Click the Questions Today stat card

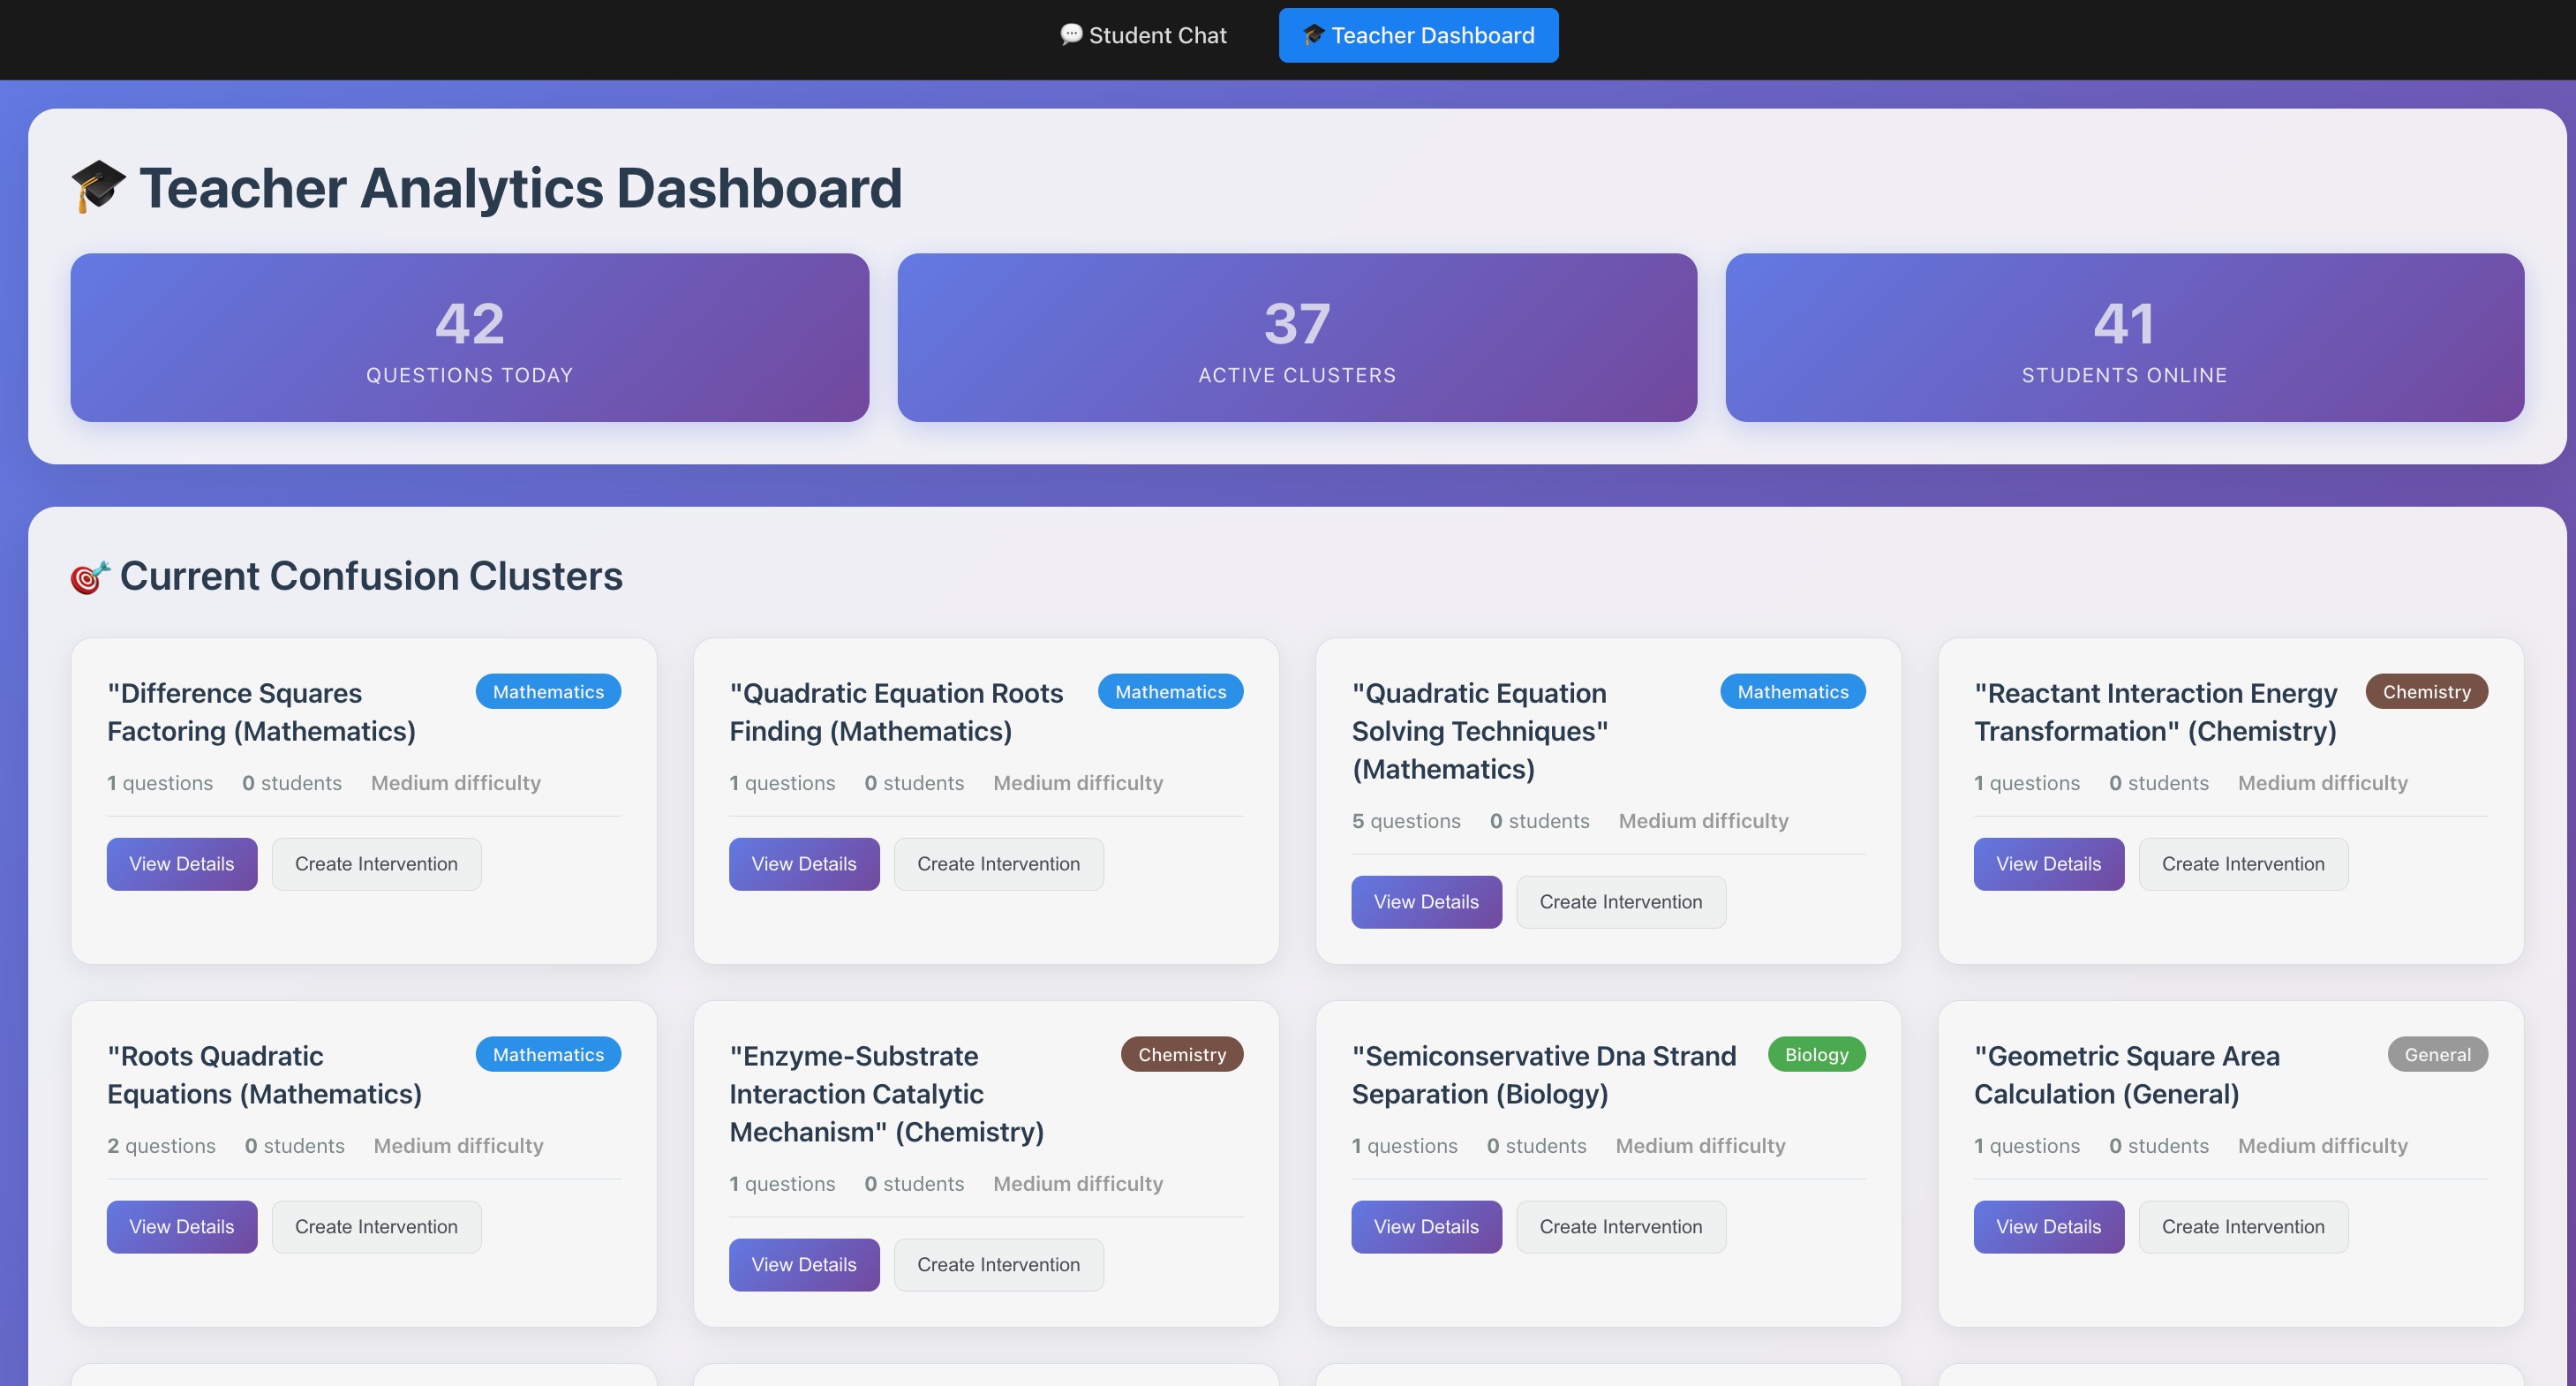pyautogui.click(x=469, y=337)
